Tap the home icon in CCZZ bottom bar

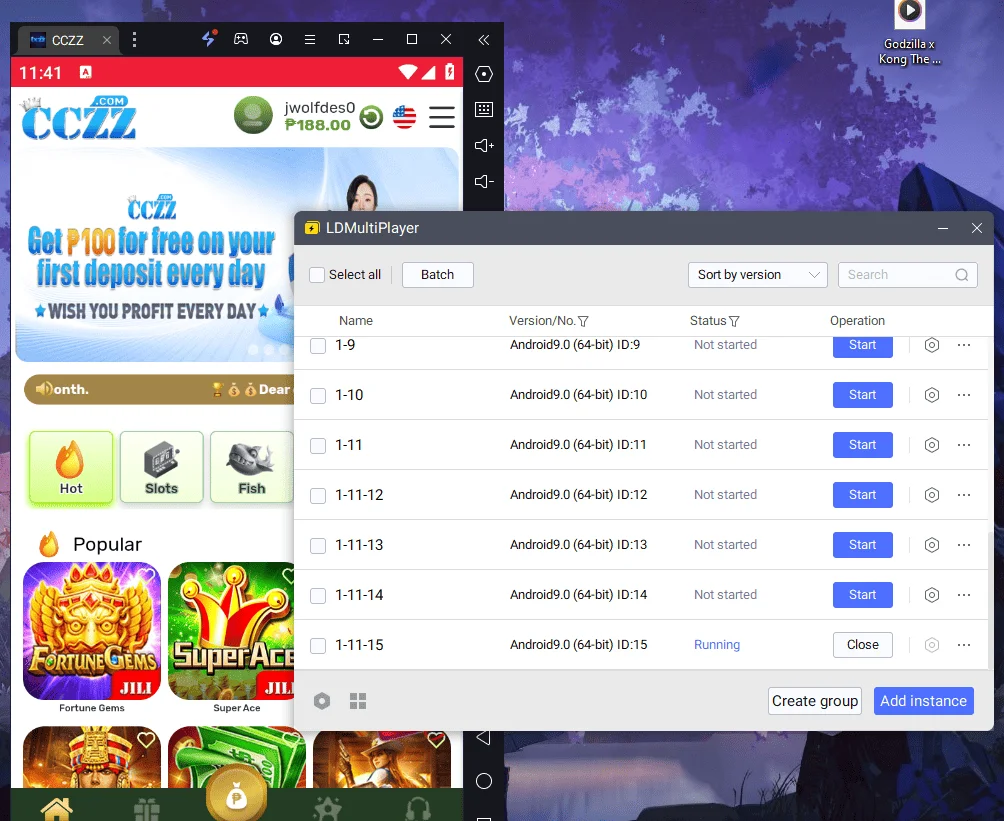coord(56,808)
